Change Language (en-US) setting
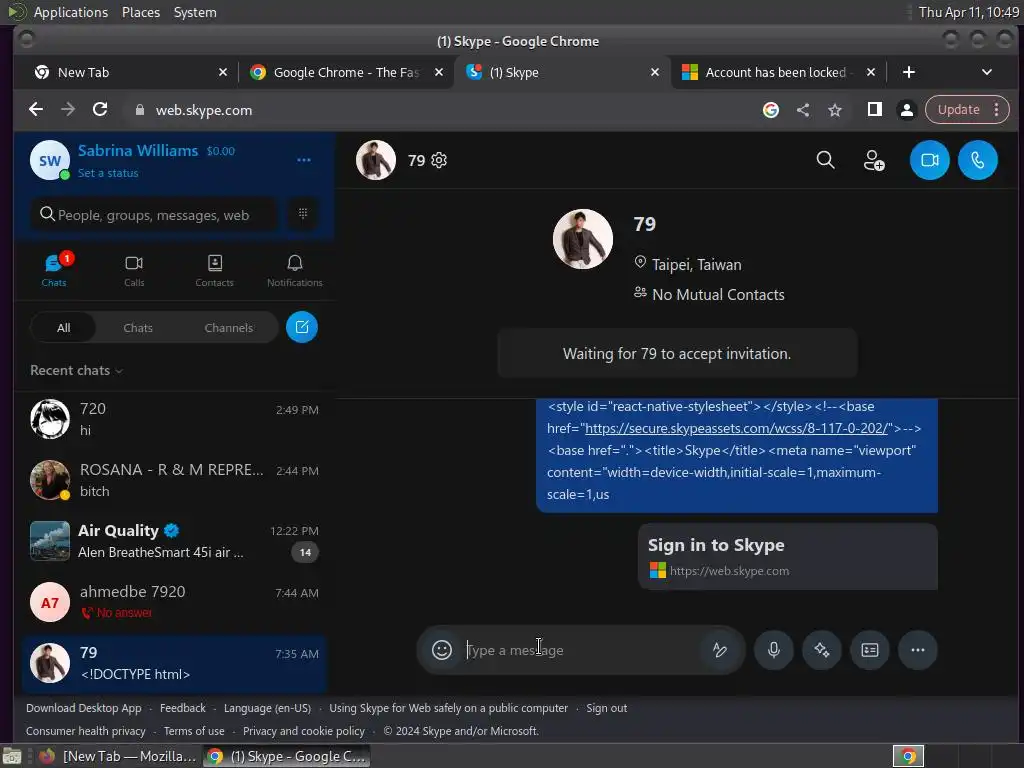The width and height of the screenshot is (1024, 768). 267,708
